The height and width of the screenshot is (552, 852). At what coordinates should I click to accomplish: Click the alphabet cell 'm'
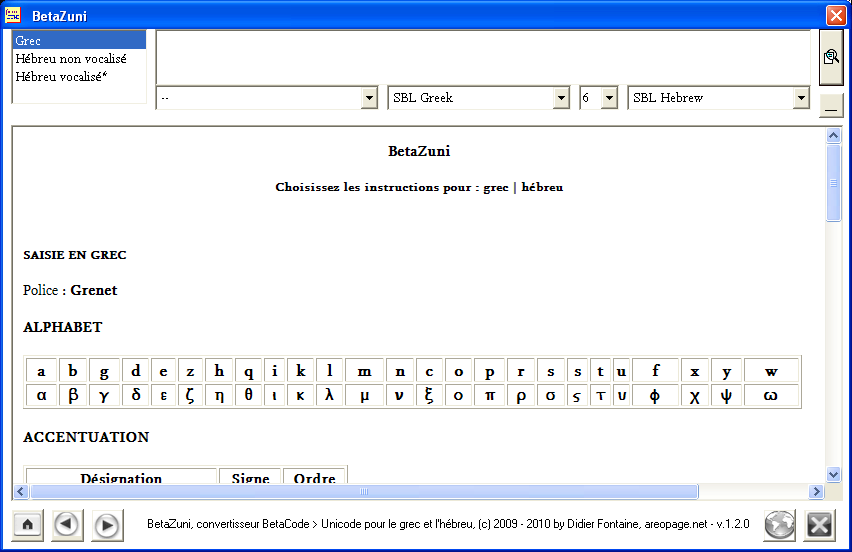365,371
